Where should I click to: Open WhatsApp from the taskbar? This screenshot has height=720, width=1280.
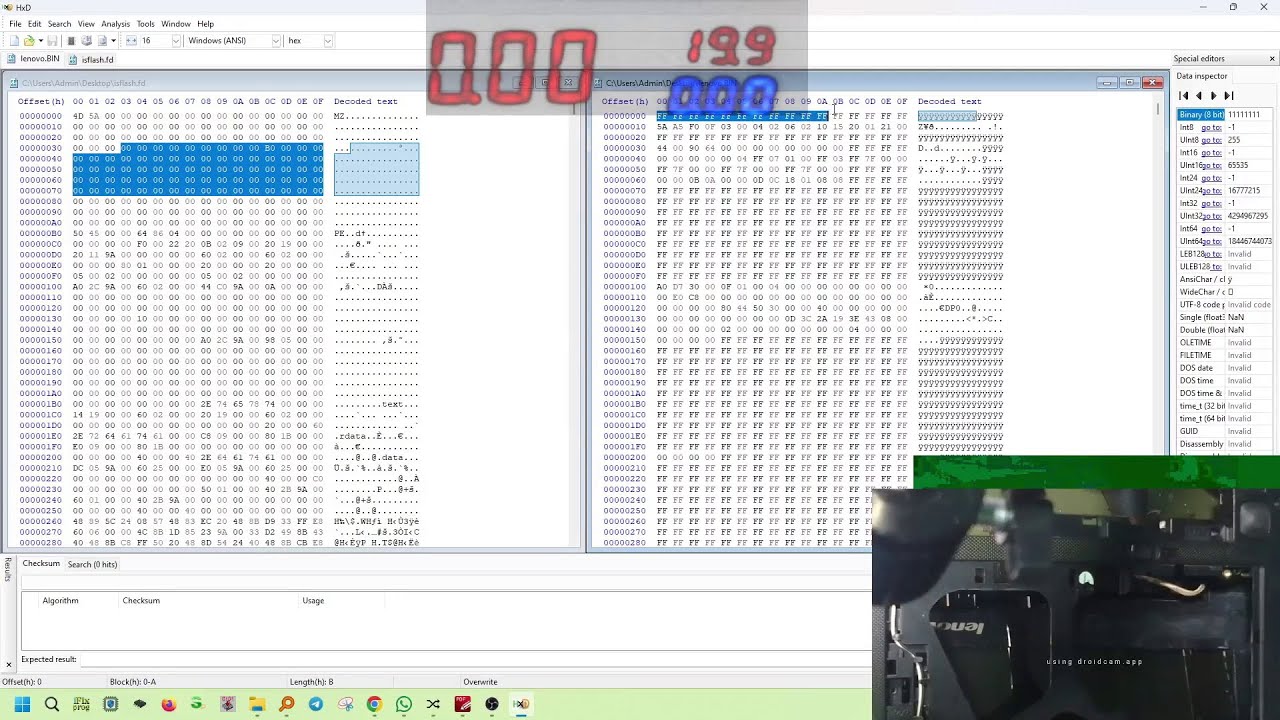(404, 704)
